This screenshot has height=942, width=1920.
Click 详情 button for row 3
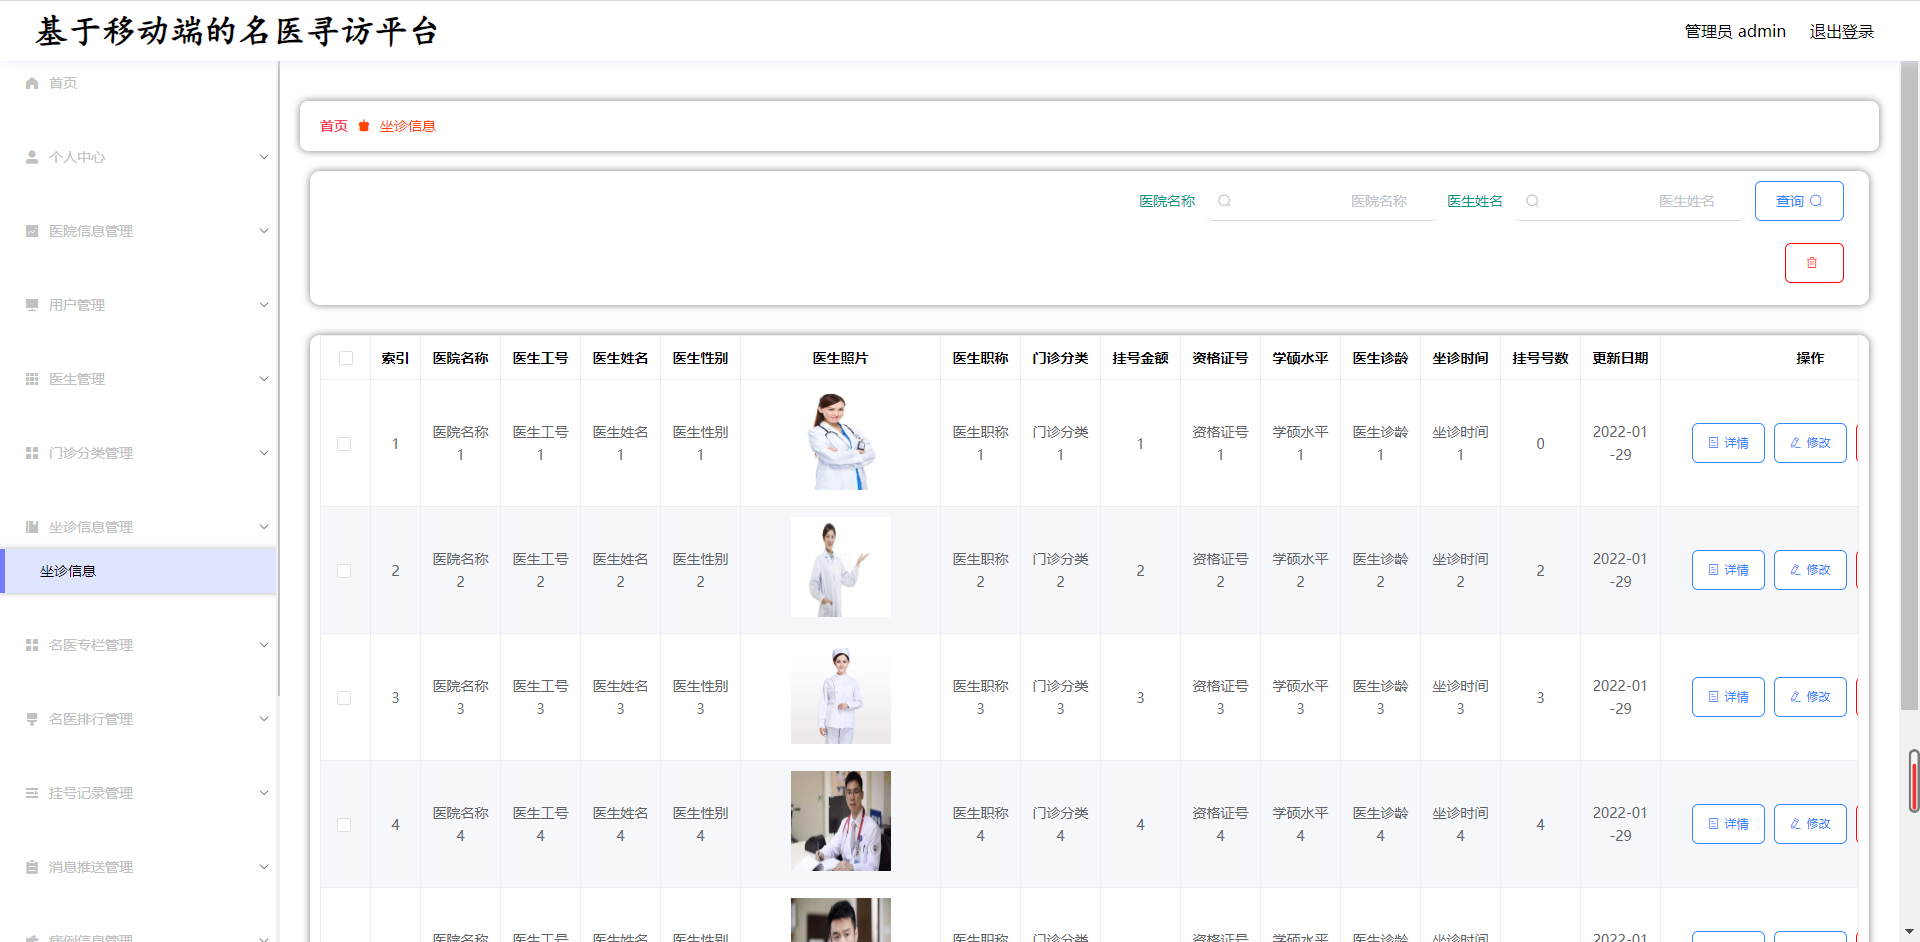[x=1728, y=697]
